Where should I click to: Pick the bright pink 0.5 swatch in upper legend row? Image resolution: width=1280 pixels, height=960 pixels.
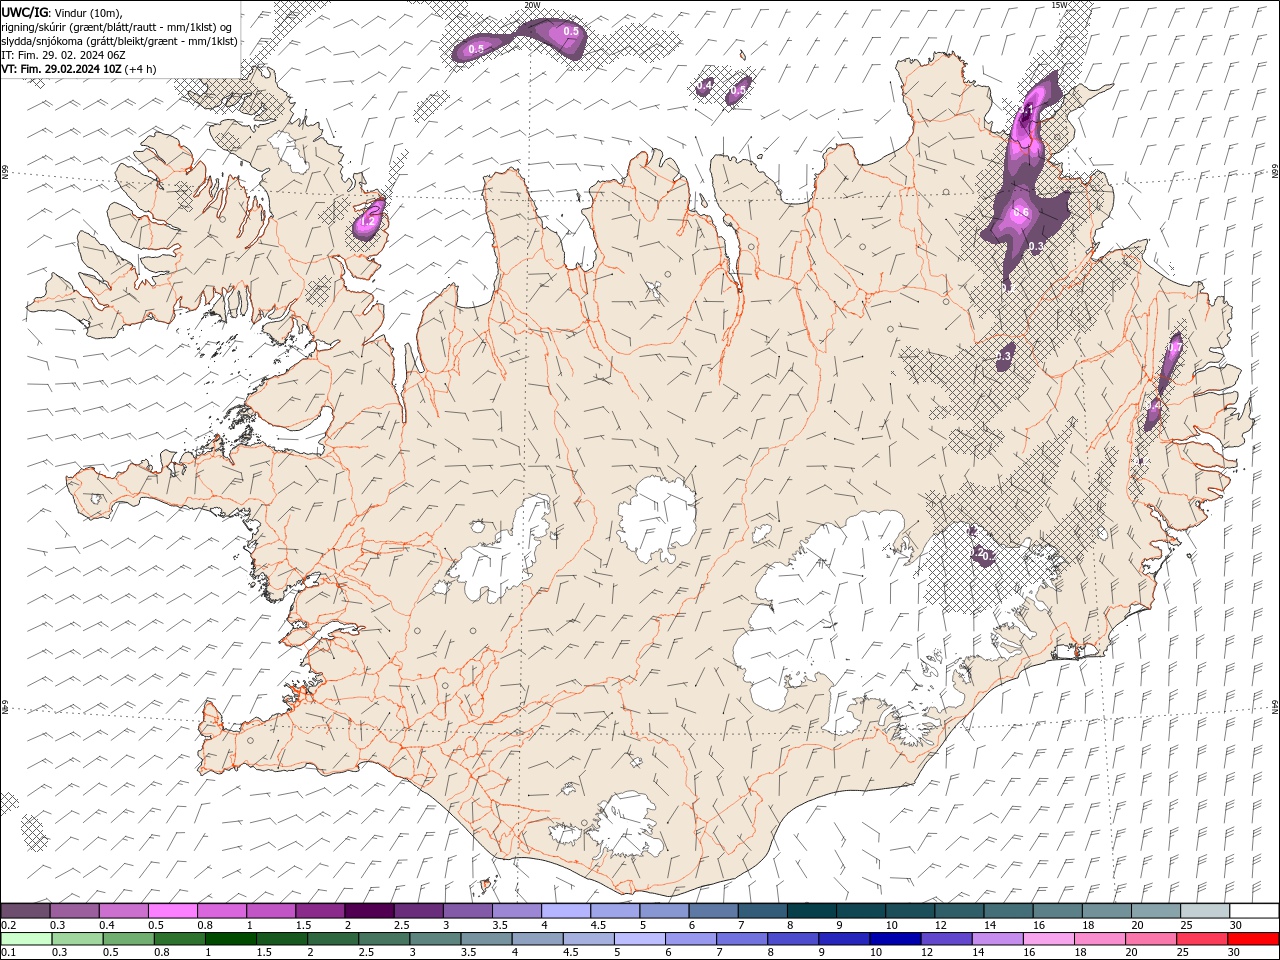point(172,911)
